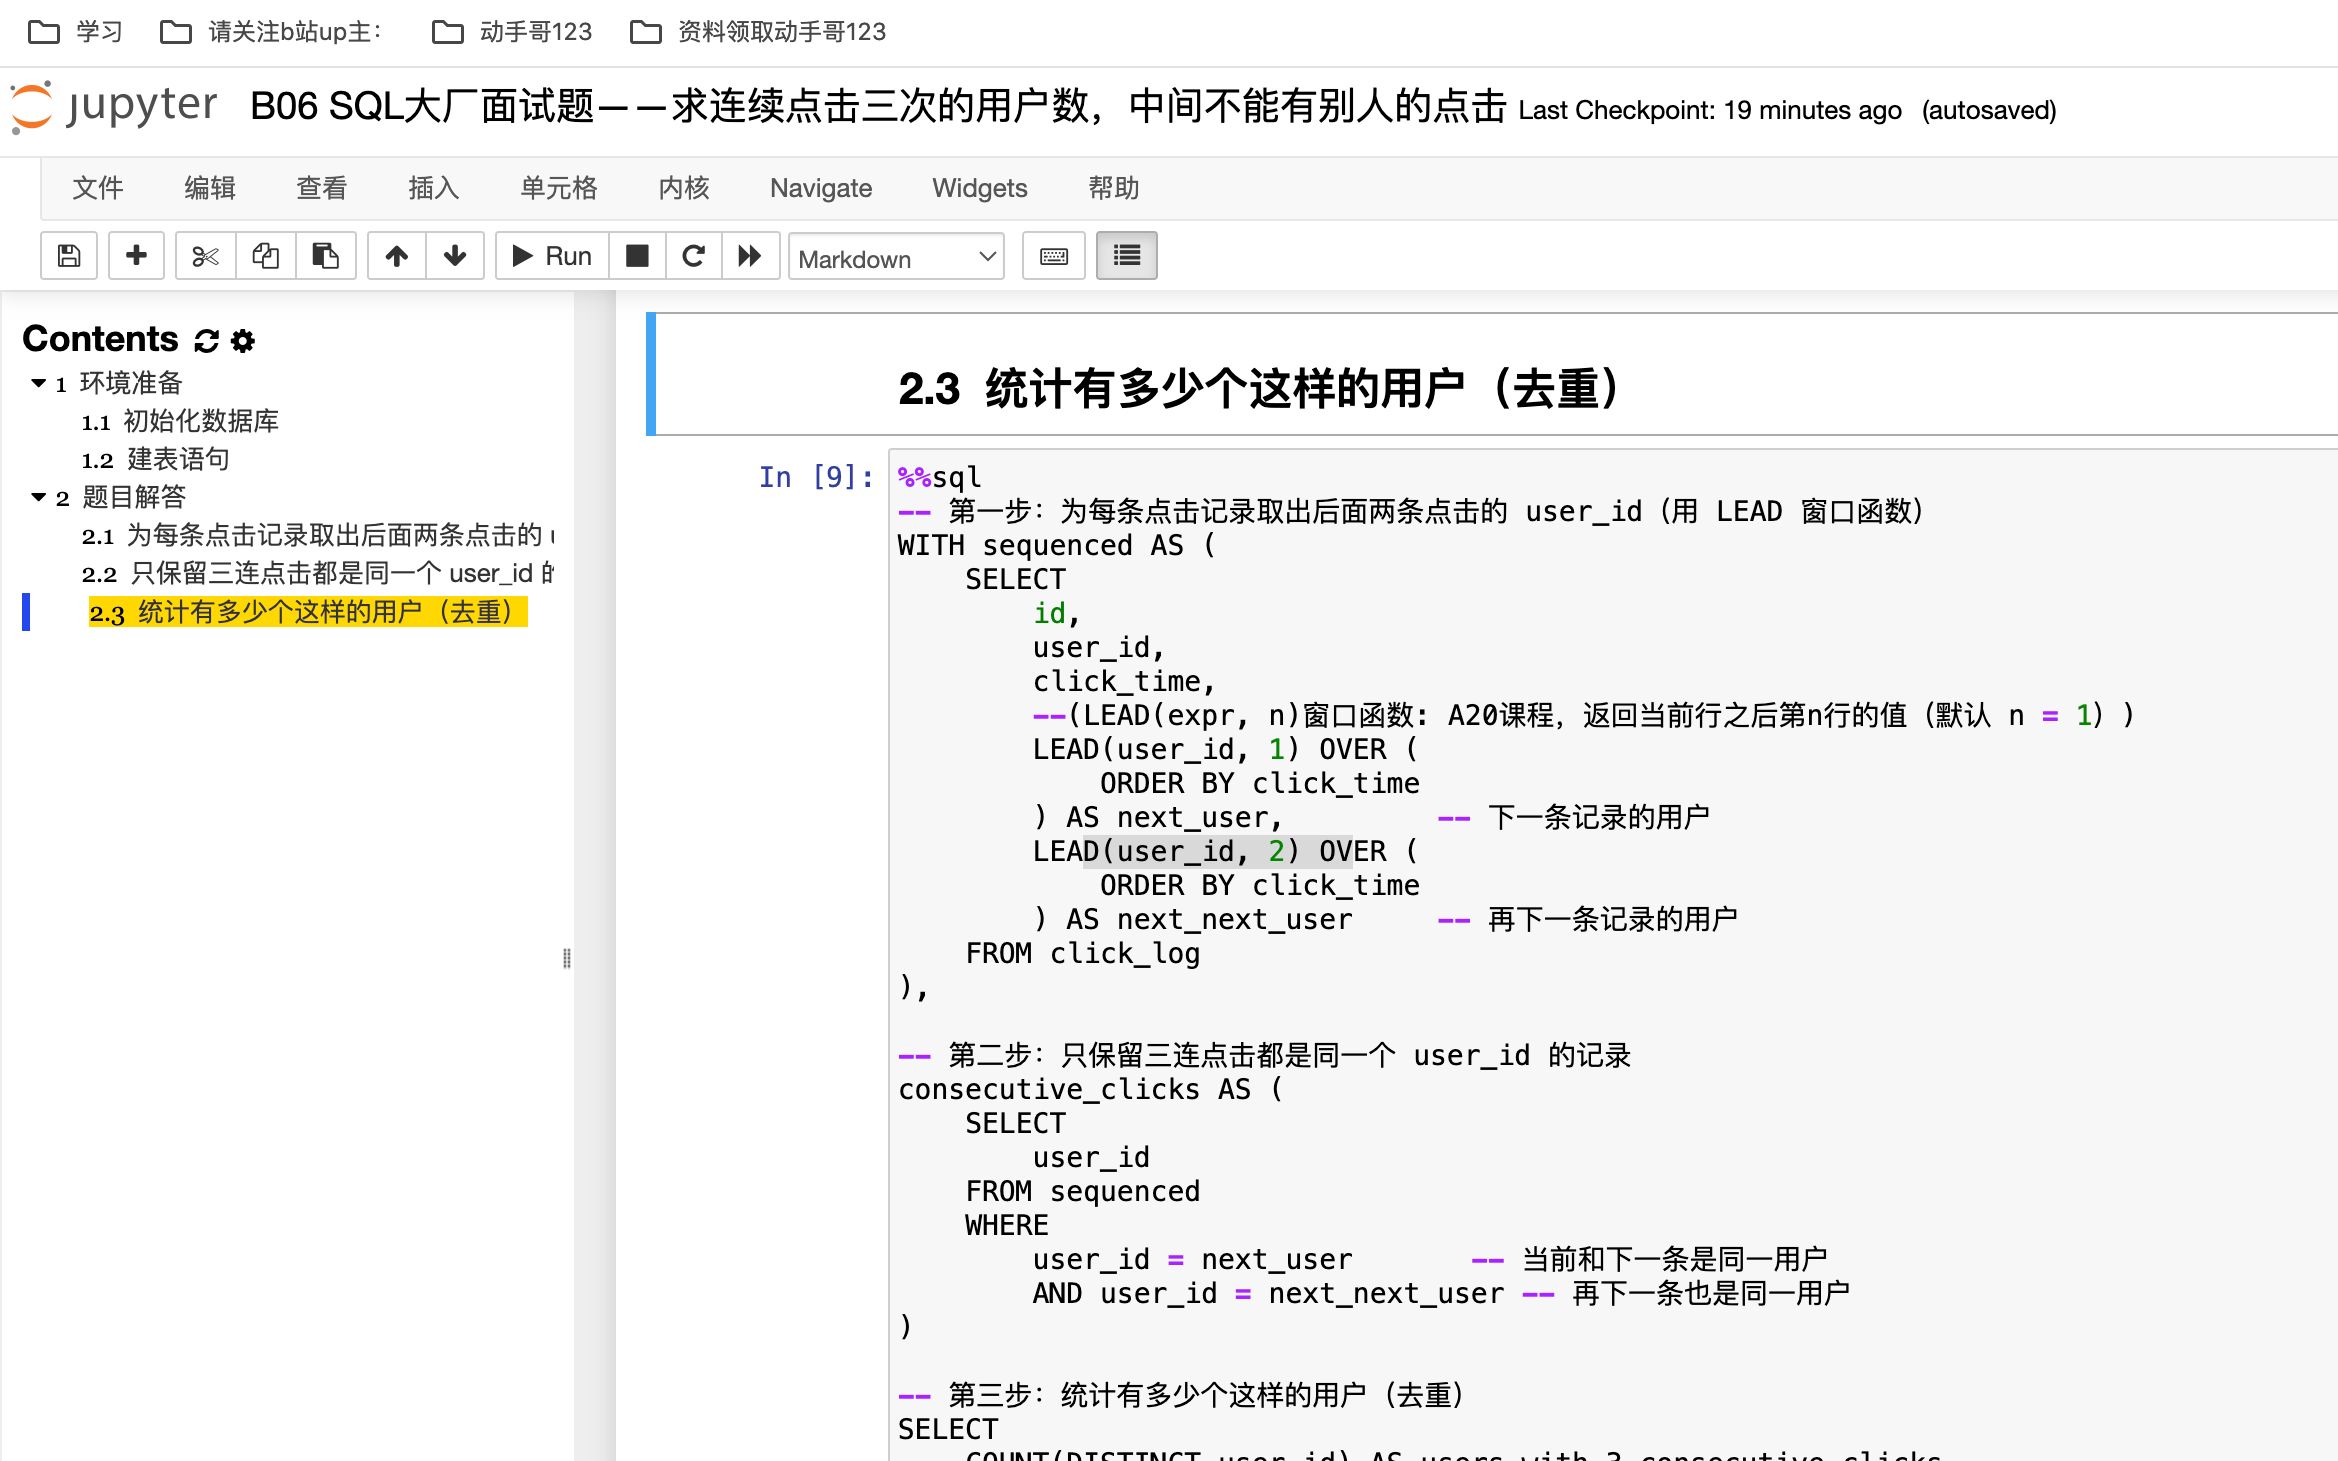The width and height of the screenshot is (2338, 1461).
Task: Paste a cell using the clipboard icon
Action: [325, 256]
